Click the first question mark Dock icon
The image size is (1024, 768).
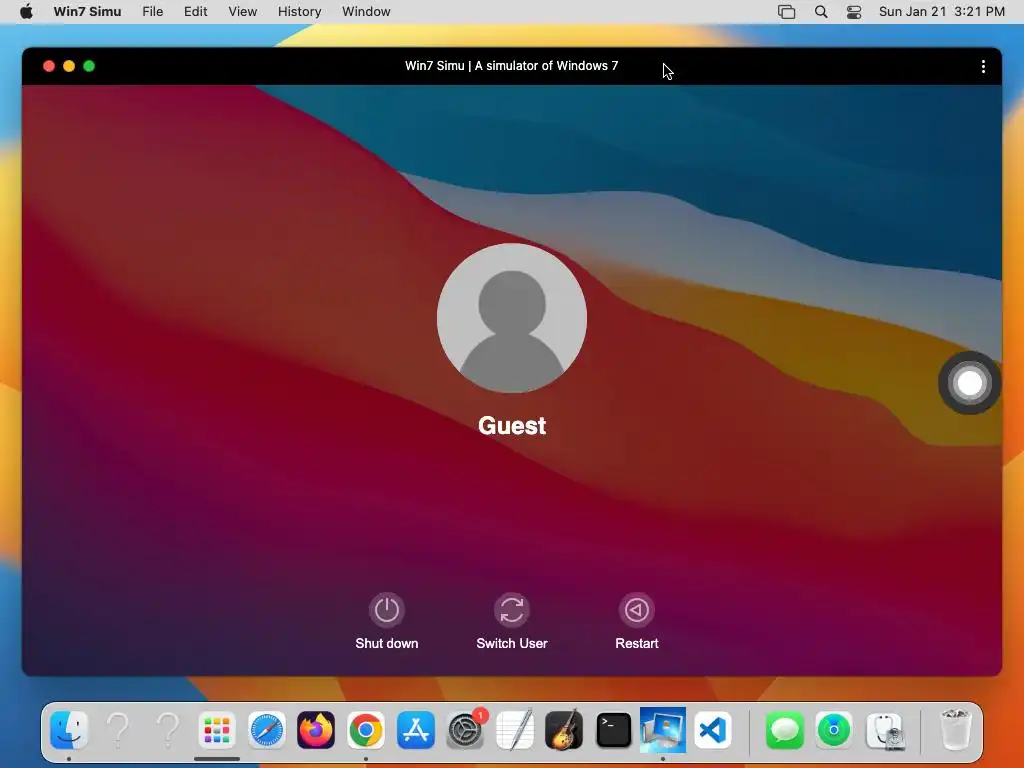118,729
